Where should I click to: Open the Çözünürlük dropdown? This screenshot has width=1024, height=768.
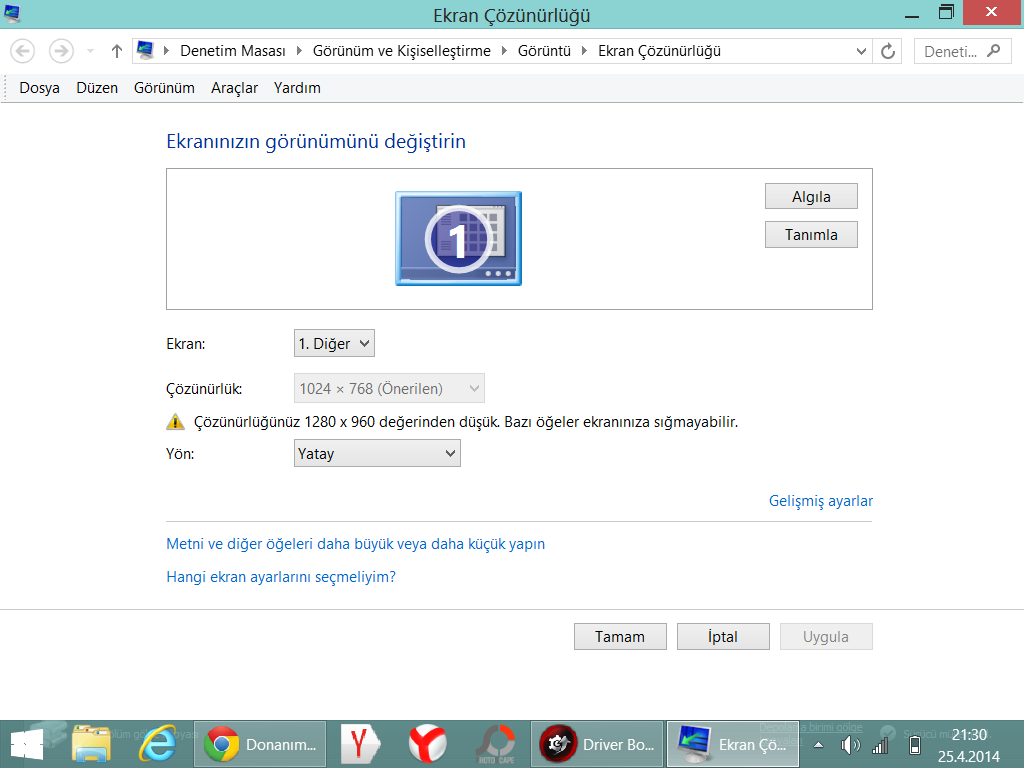coord(389,389)
